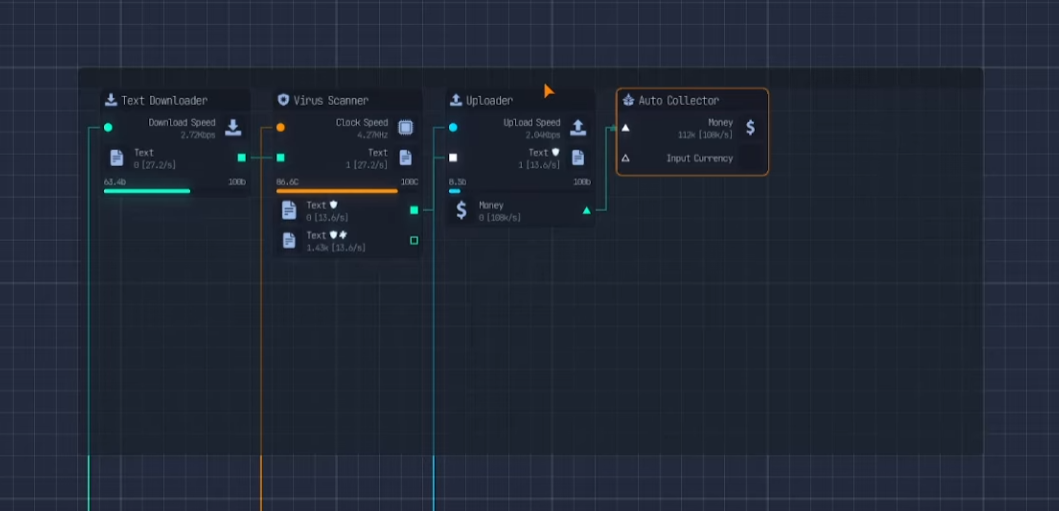Viewport: 1059px width, 511px height.
Task: Click the Money dollar icon in Uploader output
Action: pos(461,210)
